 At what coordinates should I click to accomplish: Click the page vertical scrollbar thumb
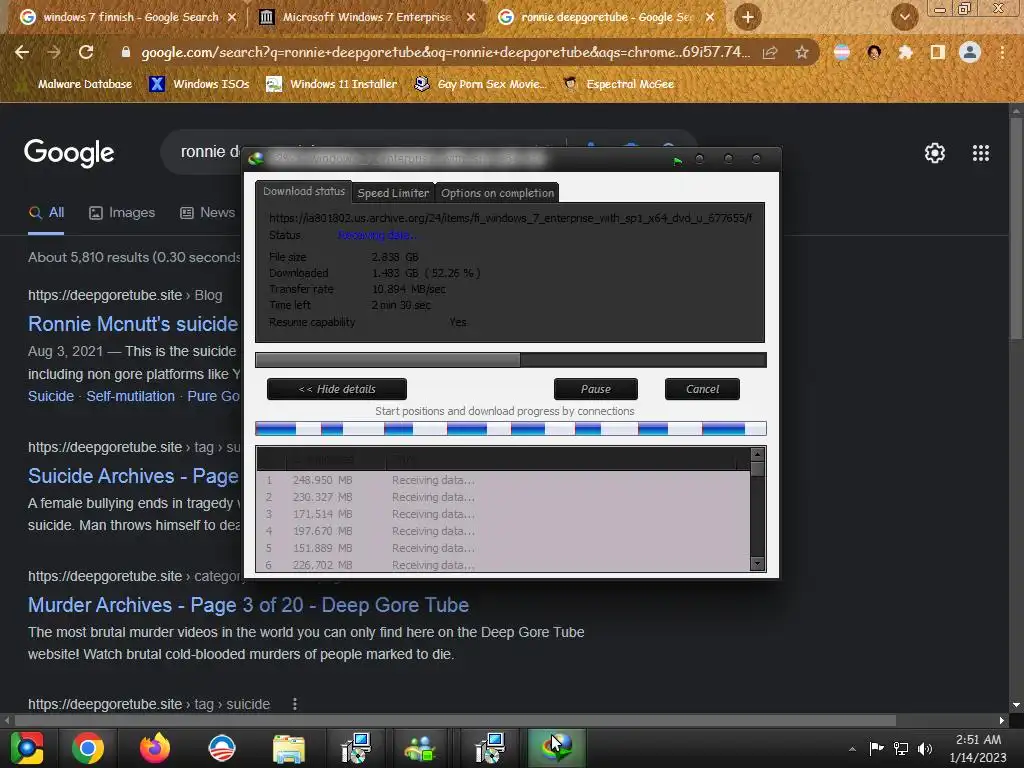pyautogui.click(x=1016, y=229)
